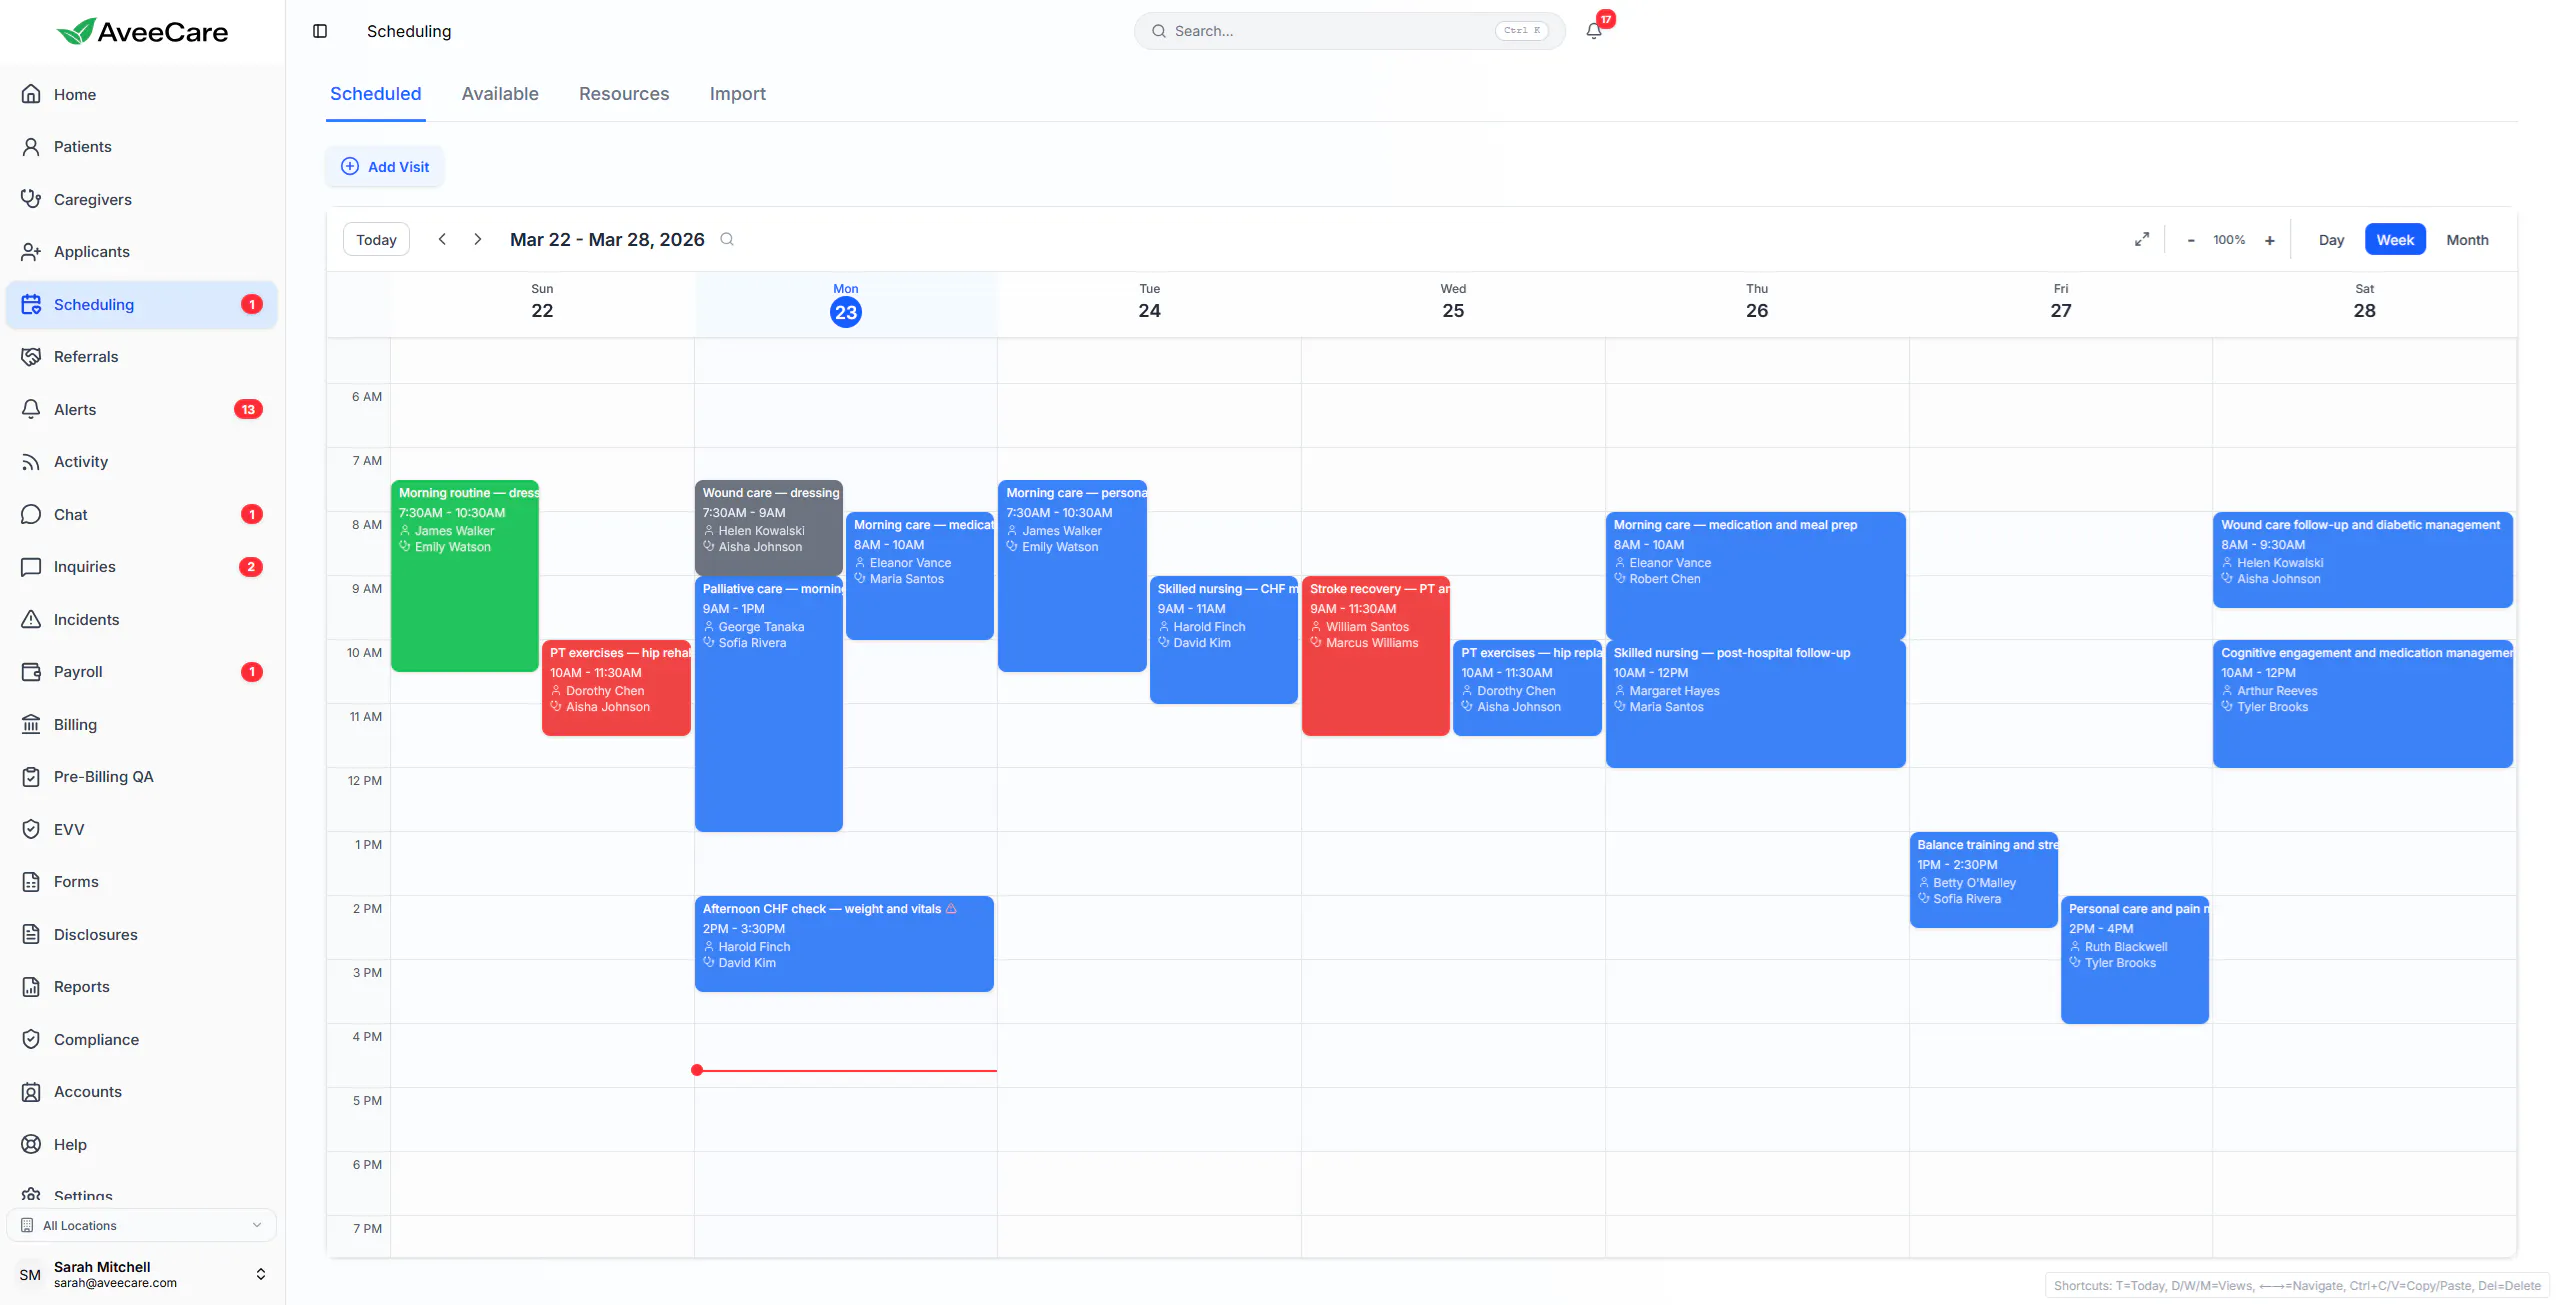Open Help lifebuoy icon

pyautogui.click(x=31, y=1144)
